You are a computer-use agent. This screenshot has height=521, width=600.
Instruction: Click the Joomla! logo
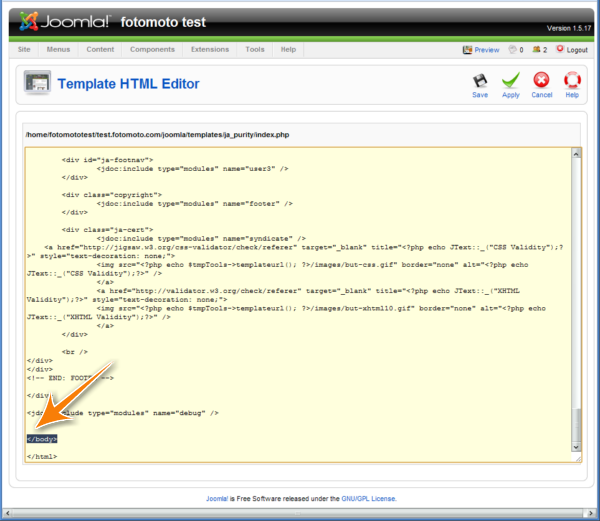(64, 21)
